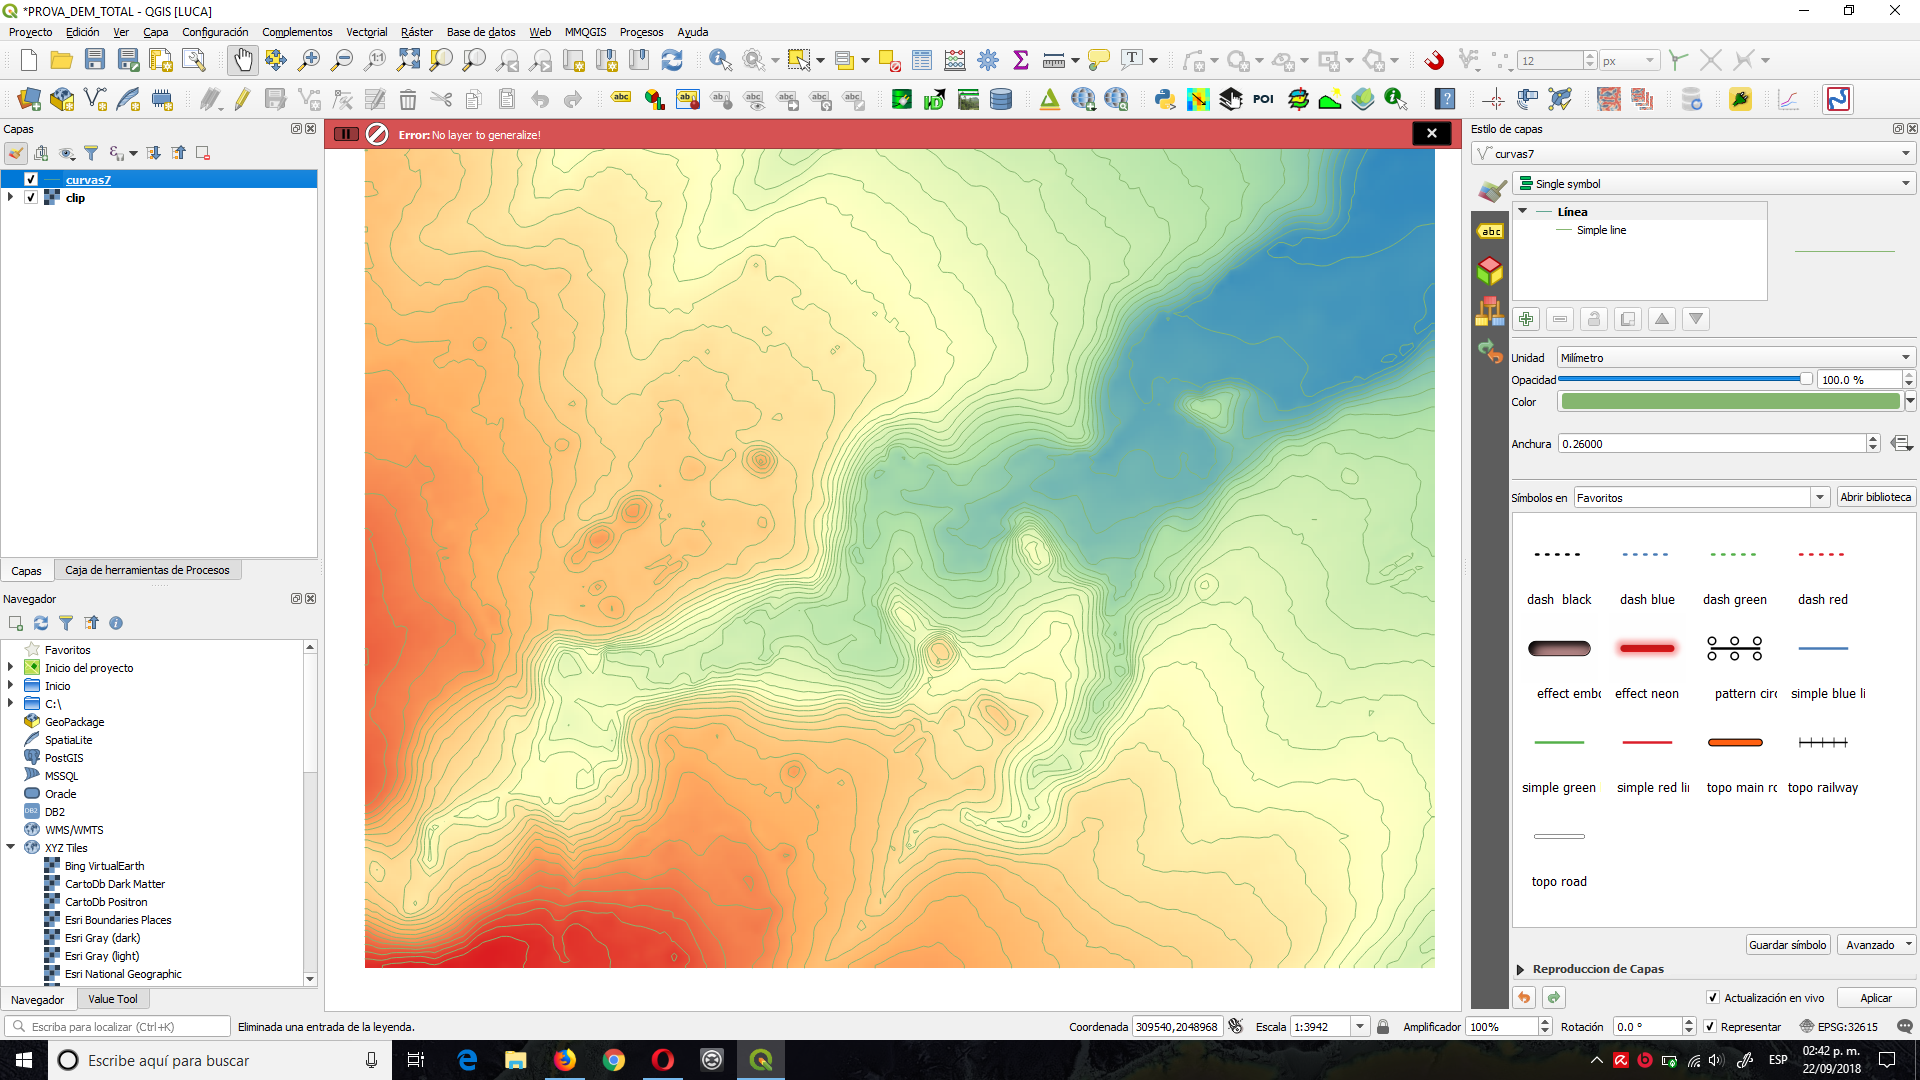1920x1080 pixels.
Task: Collapse the XYZ Tiles tree node
Action: pyautogui.click(x=11, y=848)
